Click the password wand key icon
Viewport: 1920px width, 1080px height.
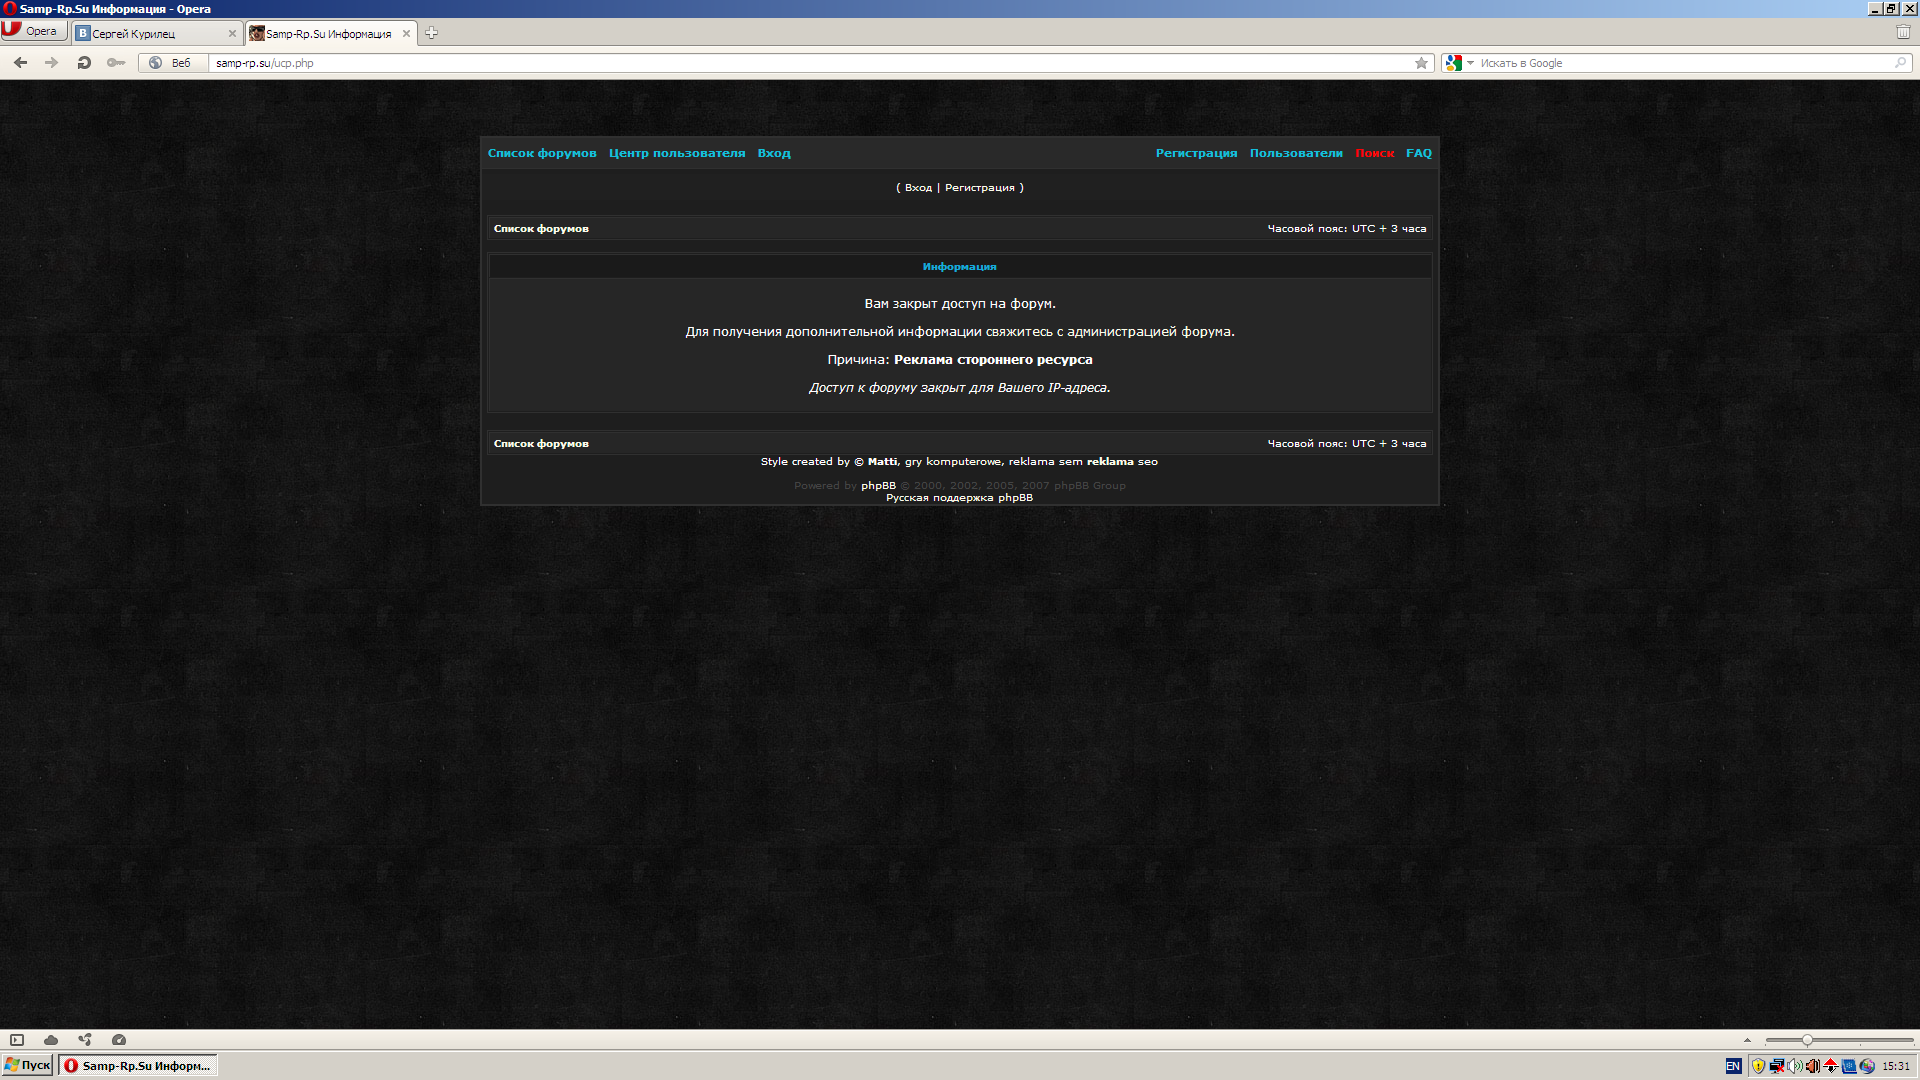(116, 63)
